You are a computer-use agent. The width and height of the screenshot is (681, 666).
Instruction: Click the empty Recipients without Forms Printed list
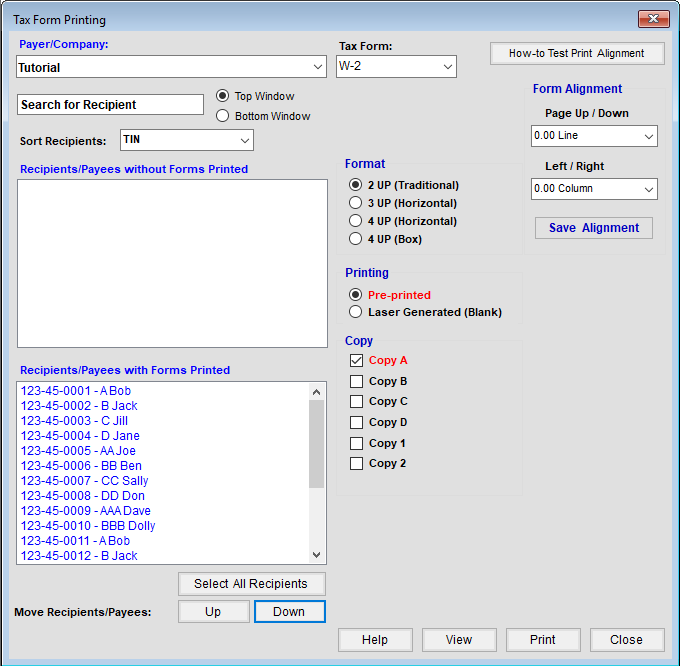(x=172, y=263)
